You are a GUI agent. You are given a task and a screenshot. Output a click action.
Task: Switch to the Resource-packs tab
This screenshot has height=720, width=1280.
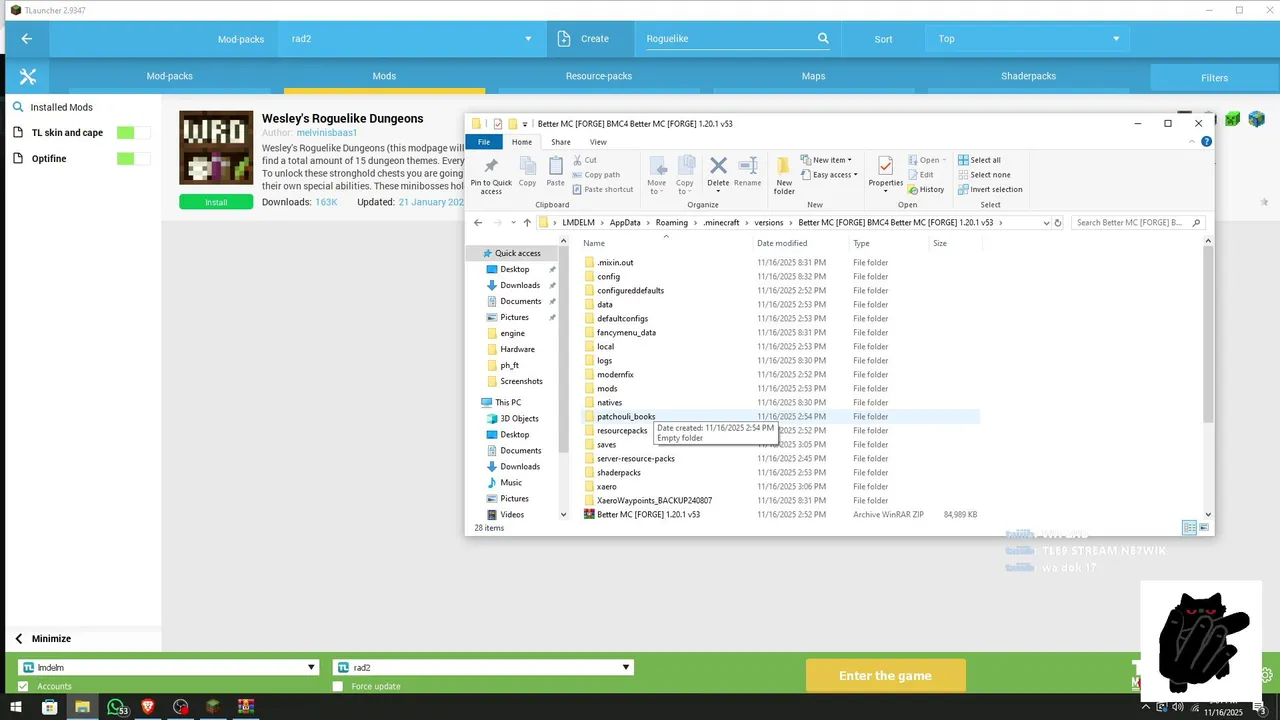coord(599,76)
